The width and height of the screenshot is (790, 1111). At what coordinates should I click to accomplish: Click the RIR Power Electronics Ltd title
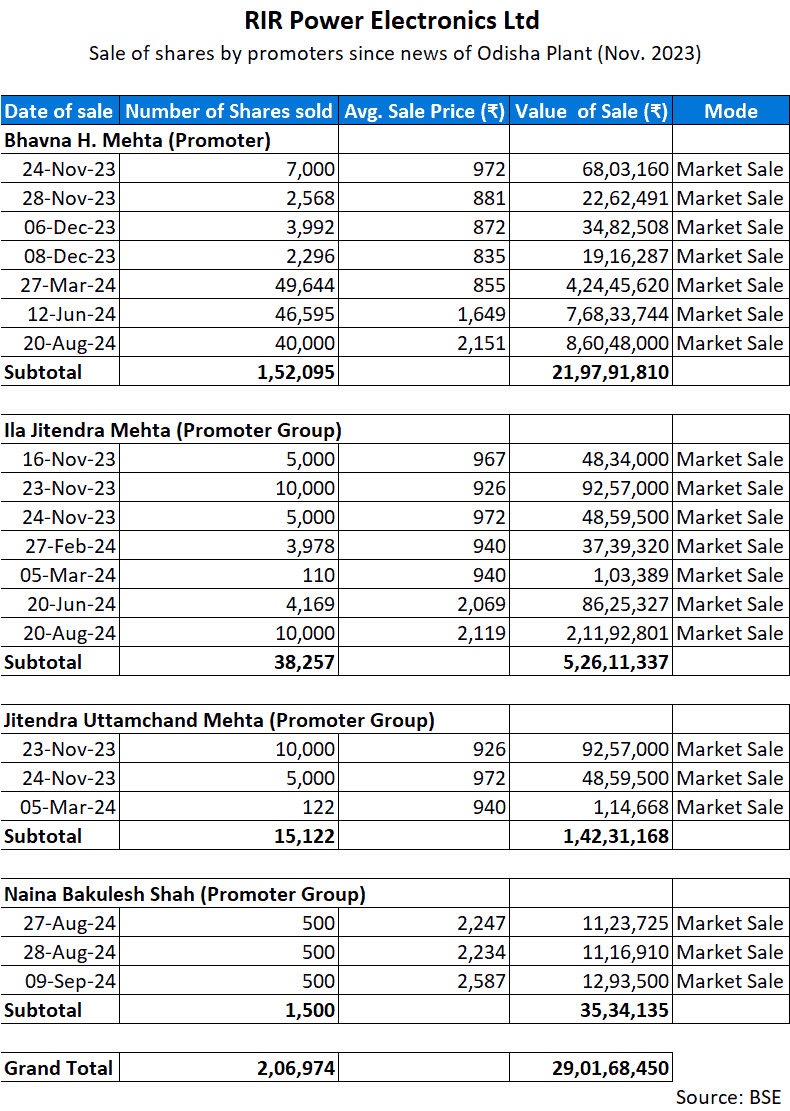394,20
